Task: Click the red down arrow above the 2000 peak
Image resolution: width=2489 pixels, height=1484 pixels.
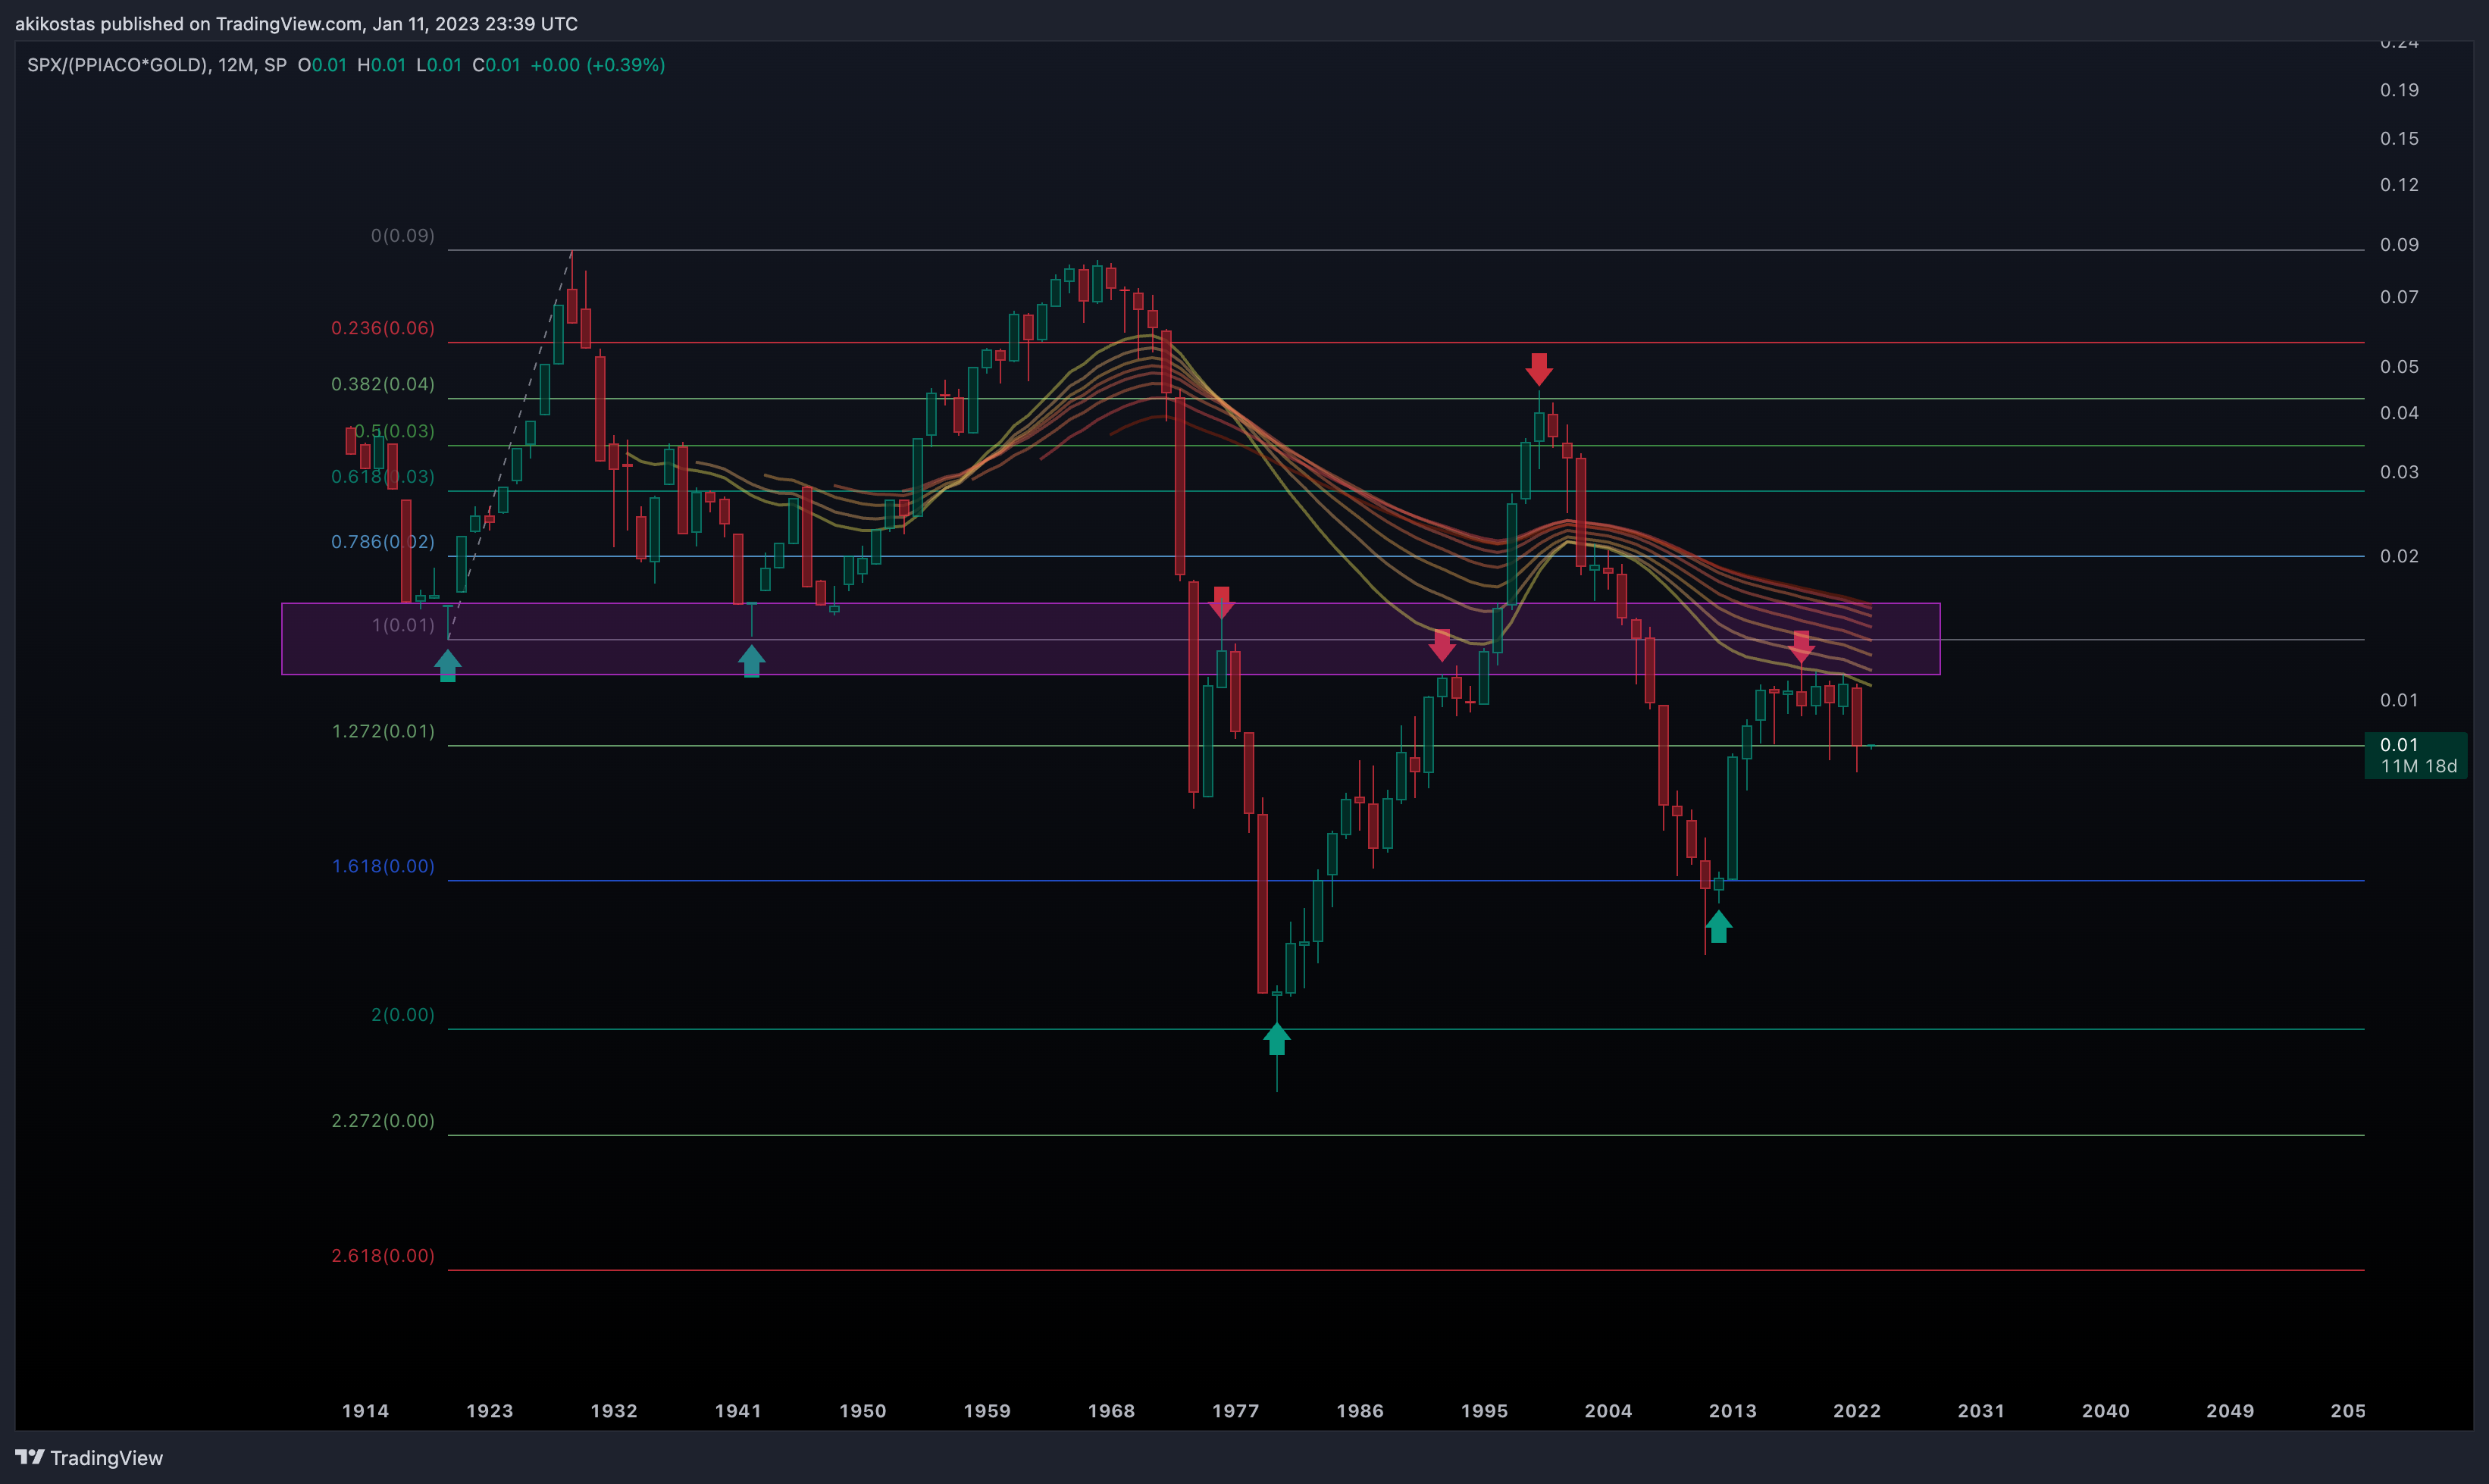Action: coord(1539,369)
